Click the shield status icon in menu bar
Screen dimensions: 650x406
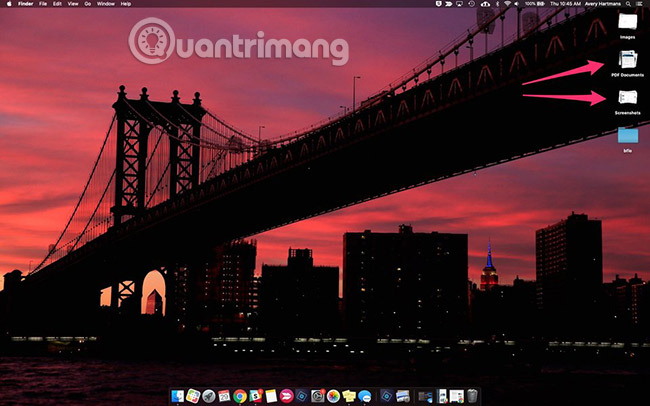click(x=439, y=4)
